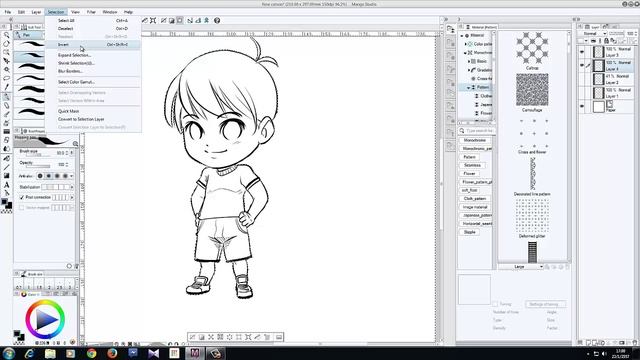This screenshot has width=640, height=360.
Task: Click the Flower tag button
Action: [469, 173]
